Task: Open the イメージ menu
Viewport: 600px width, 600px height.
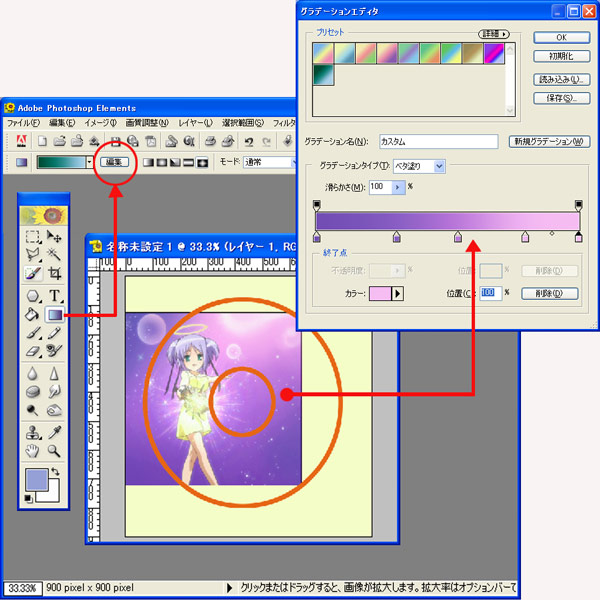Action: (100, 123)
